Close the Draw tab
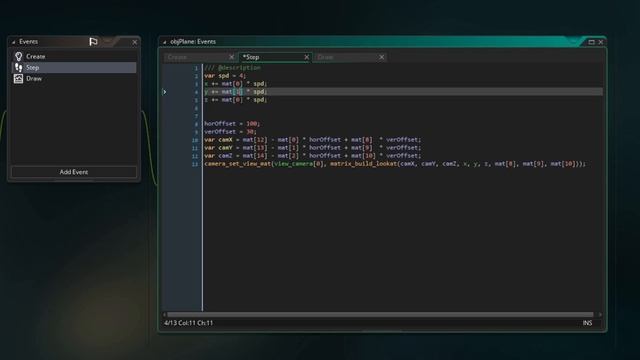 382,57
